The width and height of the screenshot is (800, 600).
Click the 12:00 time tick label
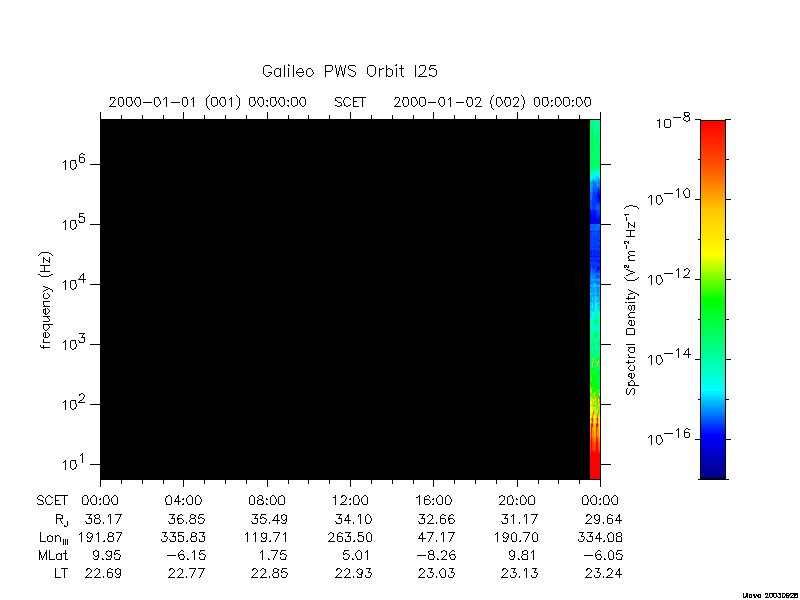click(350, 501)
